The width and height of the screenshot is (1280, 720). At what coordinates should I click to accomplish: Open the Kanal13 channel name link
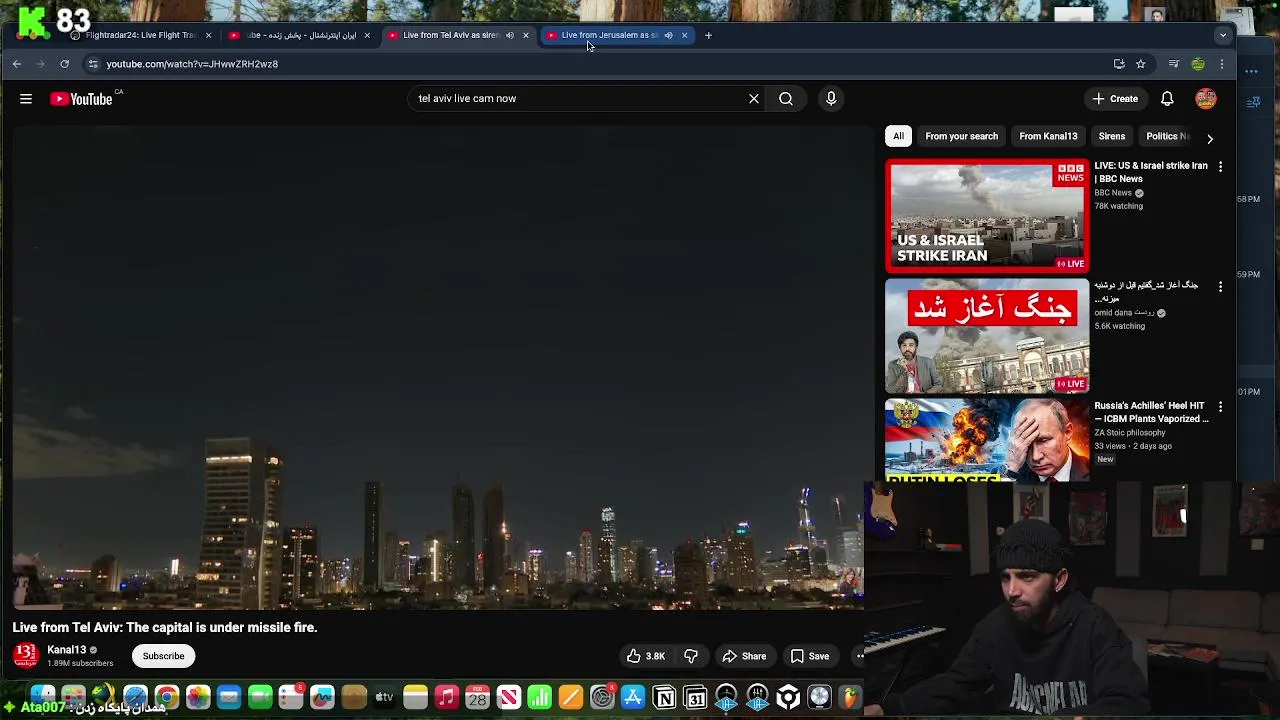(x=67, y=650)
